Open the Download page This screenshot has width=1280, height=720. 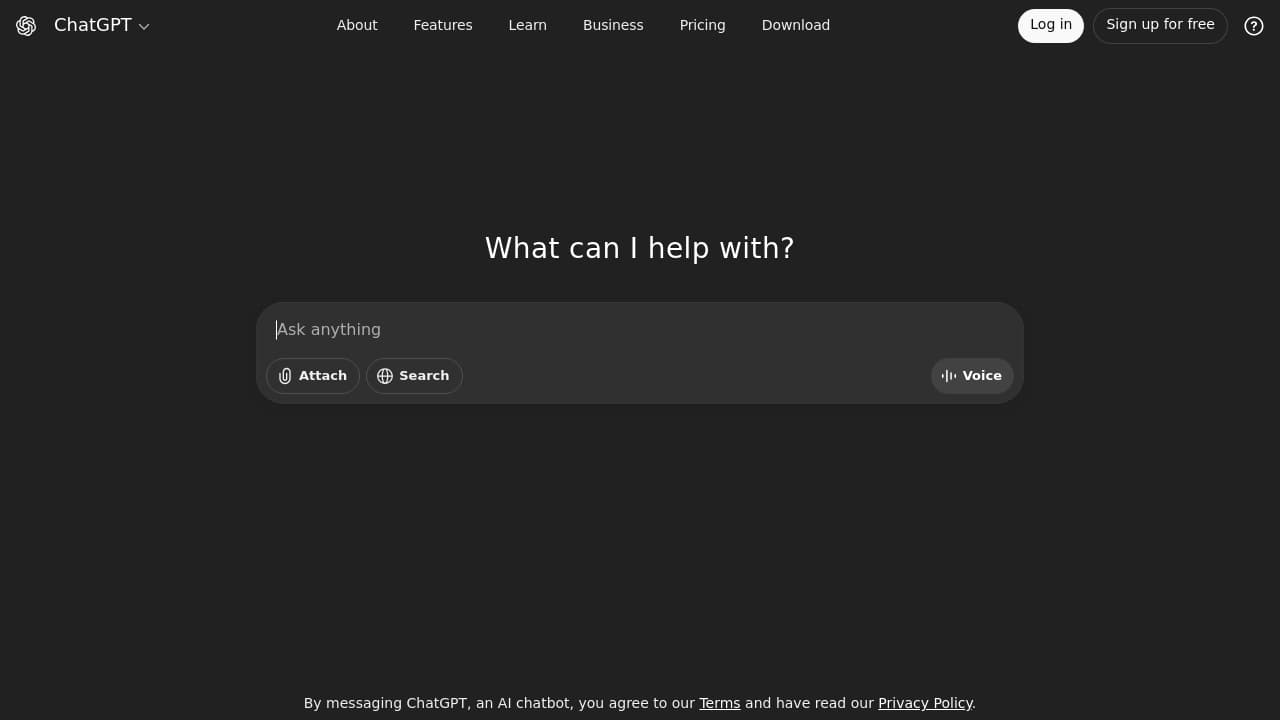tap(796, 25)
